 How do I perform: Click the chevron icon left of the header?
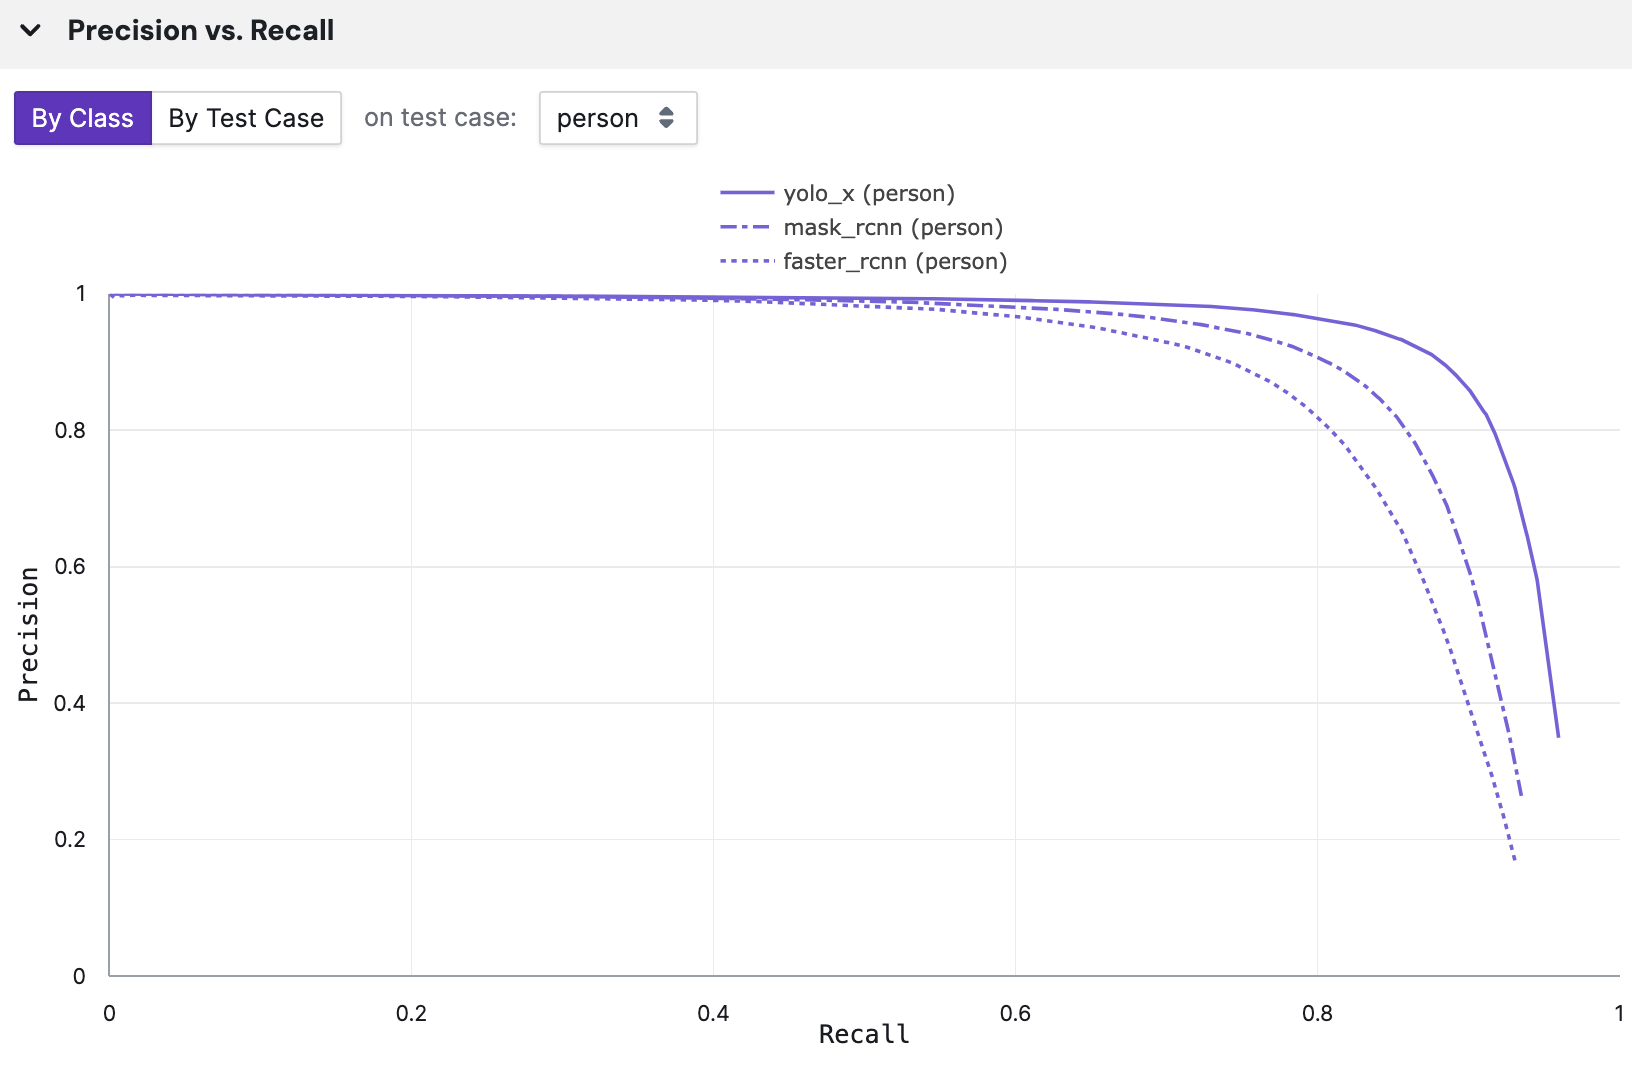point(31,30)
